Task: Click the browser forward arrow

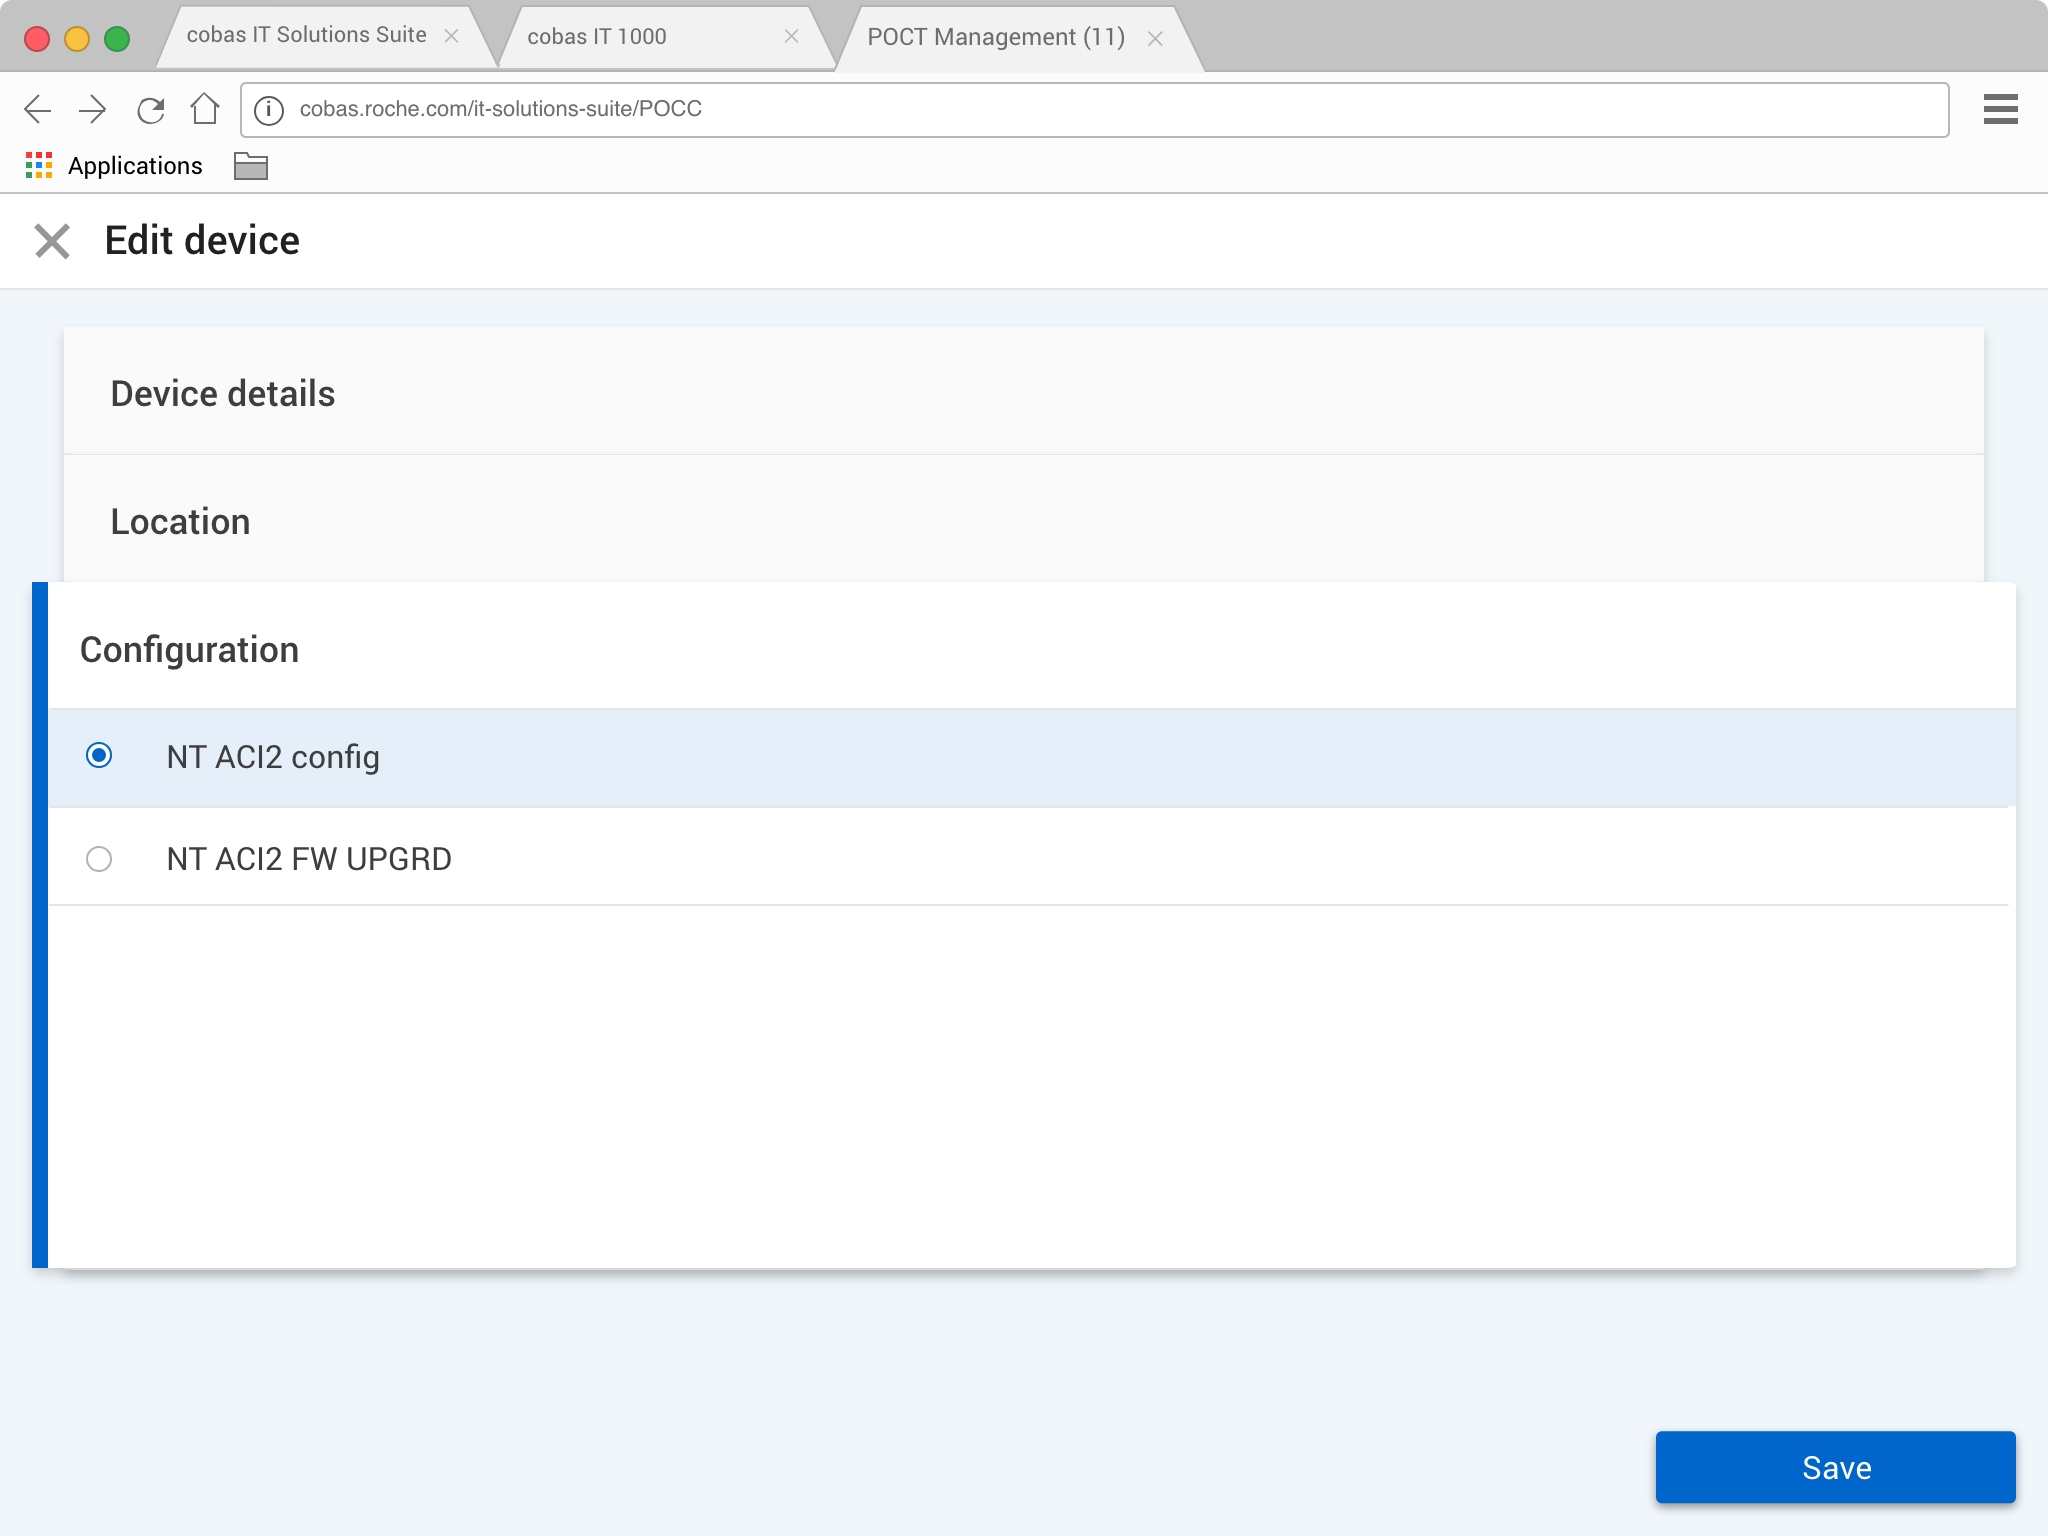Action: [93, 109]
